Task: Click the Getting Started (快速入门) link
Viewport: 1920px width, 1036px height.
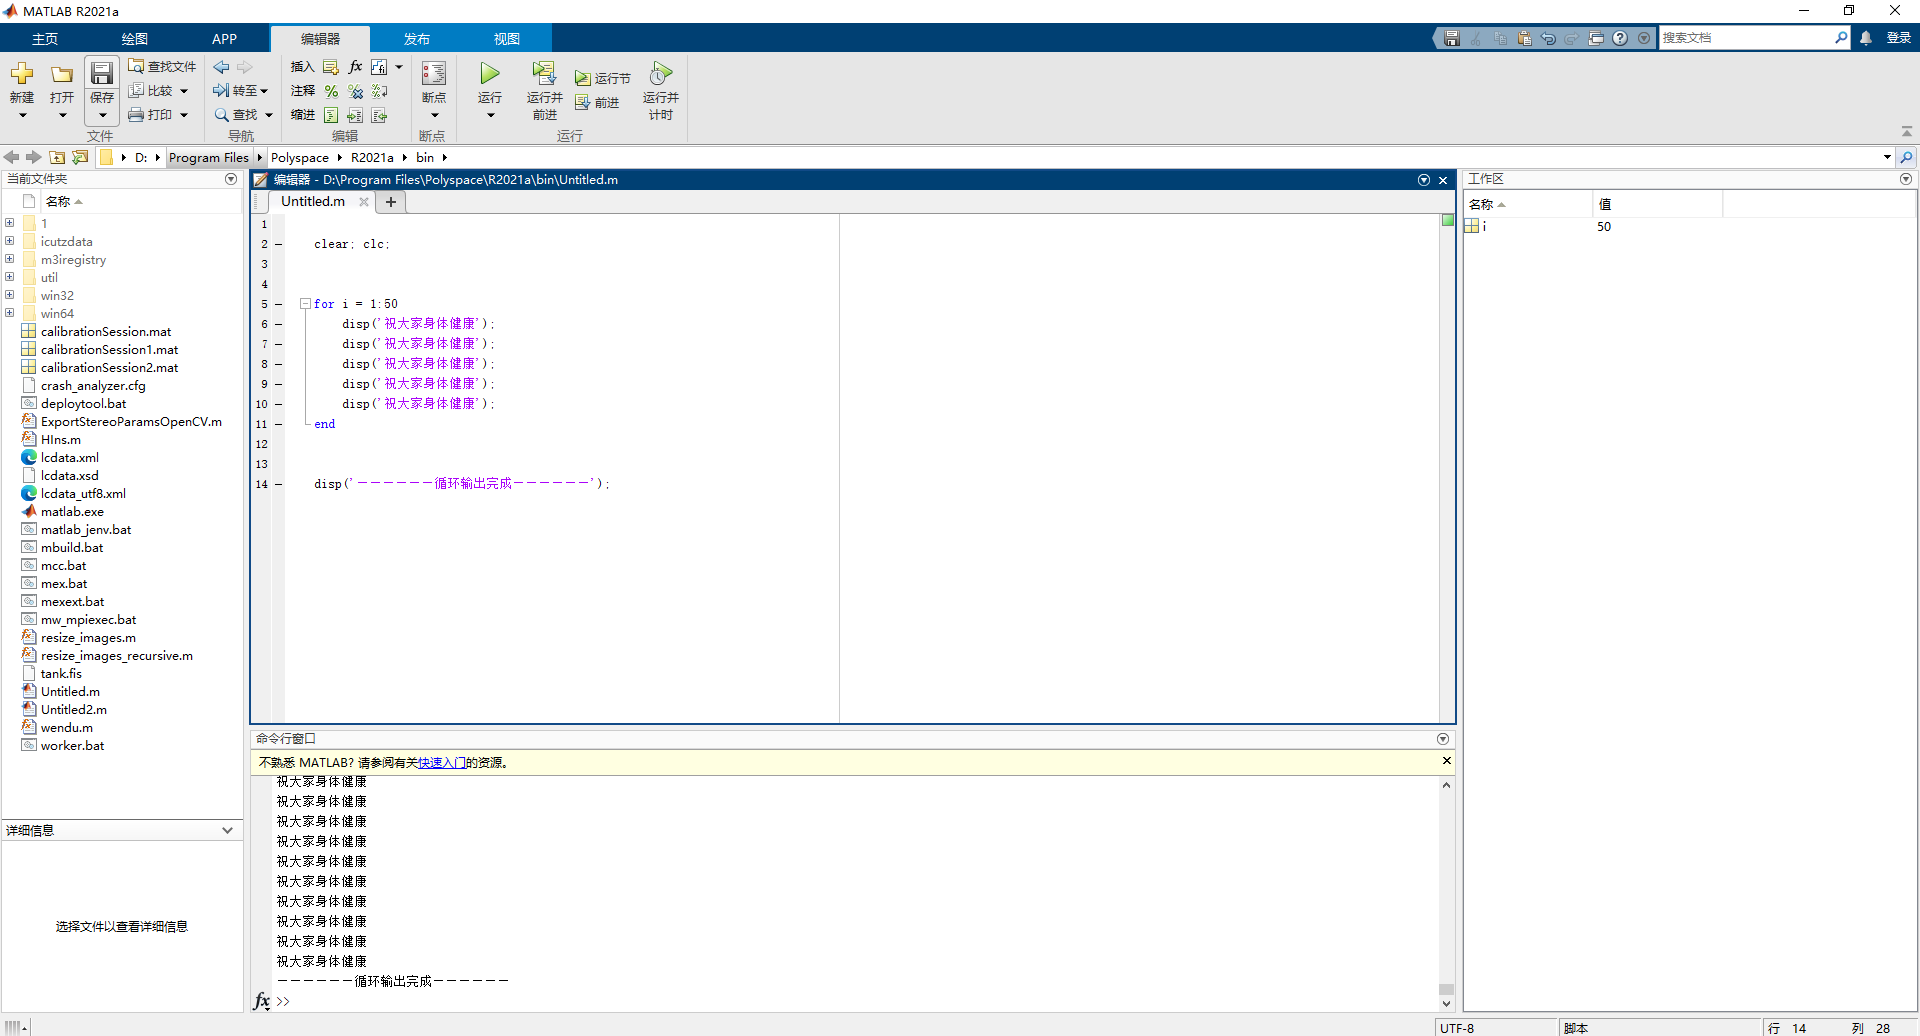Action: (442, 762)
